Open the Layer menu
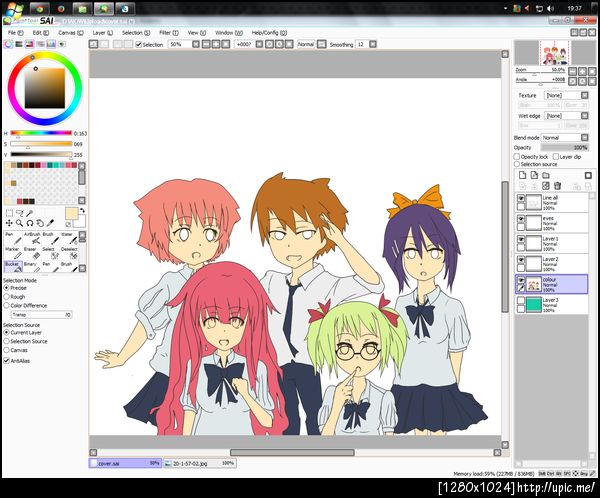 [x=103, y=33]
